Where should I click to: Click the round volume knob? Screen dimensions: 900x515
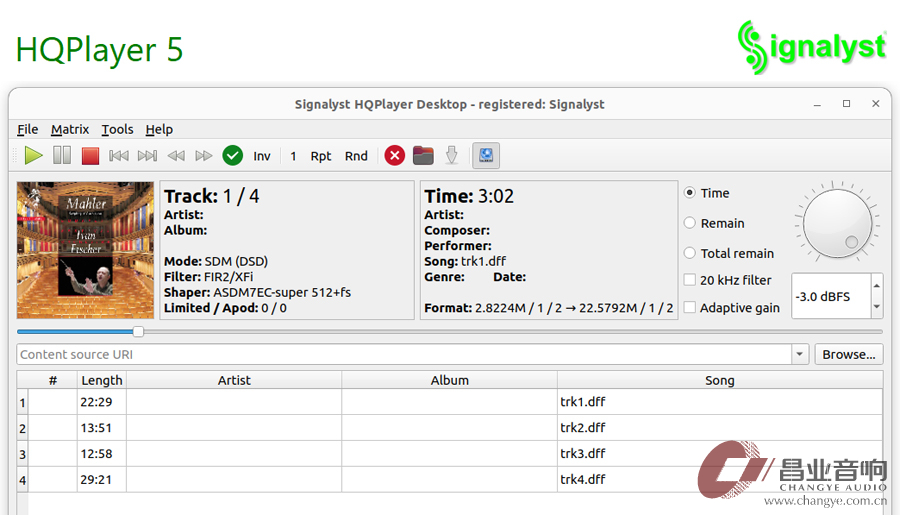click(837, 224)
